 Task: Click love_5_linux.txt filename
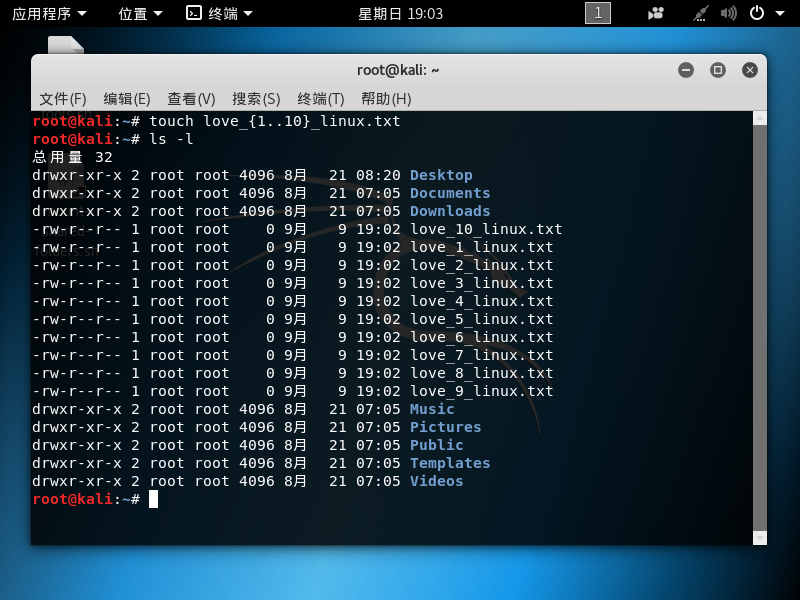pos(482,319)
